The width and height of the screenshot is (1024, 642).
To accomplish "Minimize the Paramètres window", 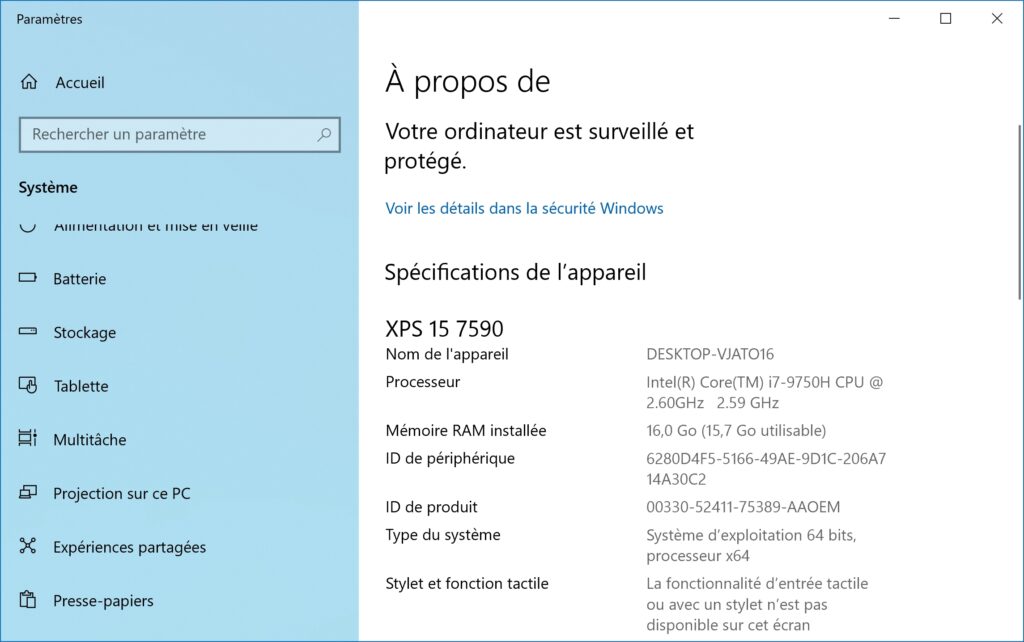I will point(894,18).
